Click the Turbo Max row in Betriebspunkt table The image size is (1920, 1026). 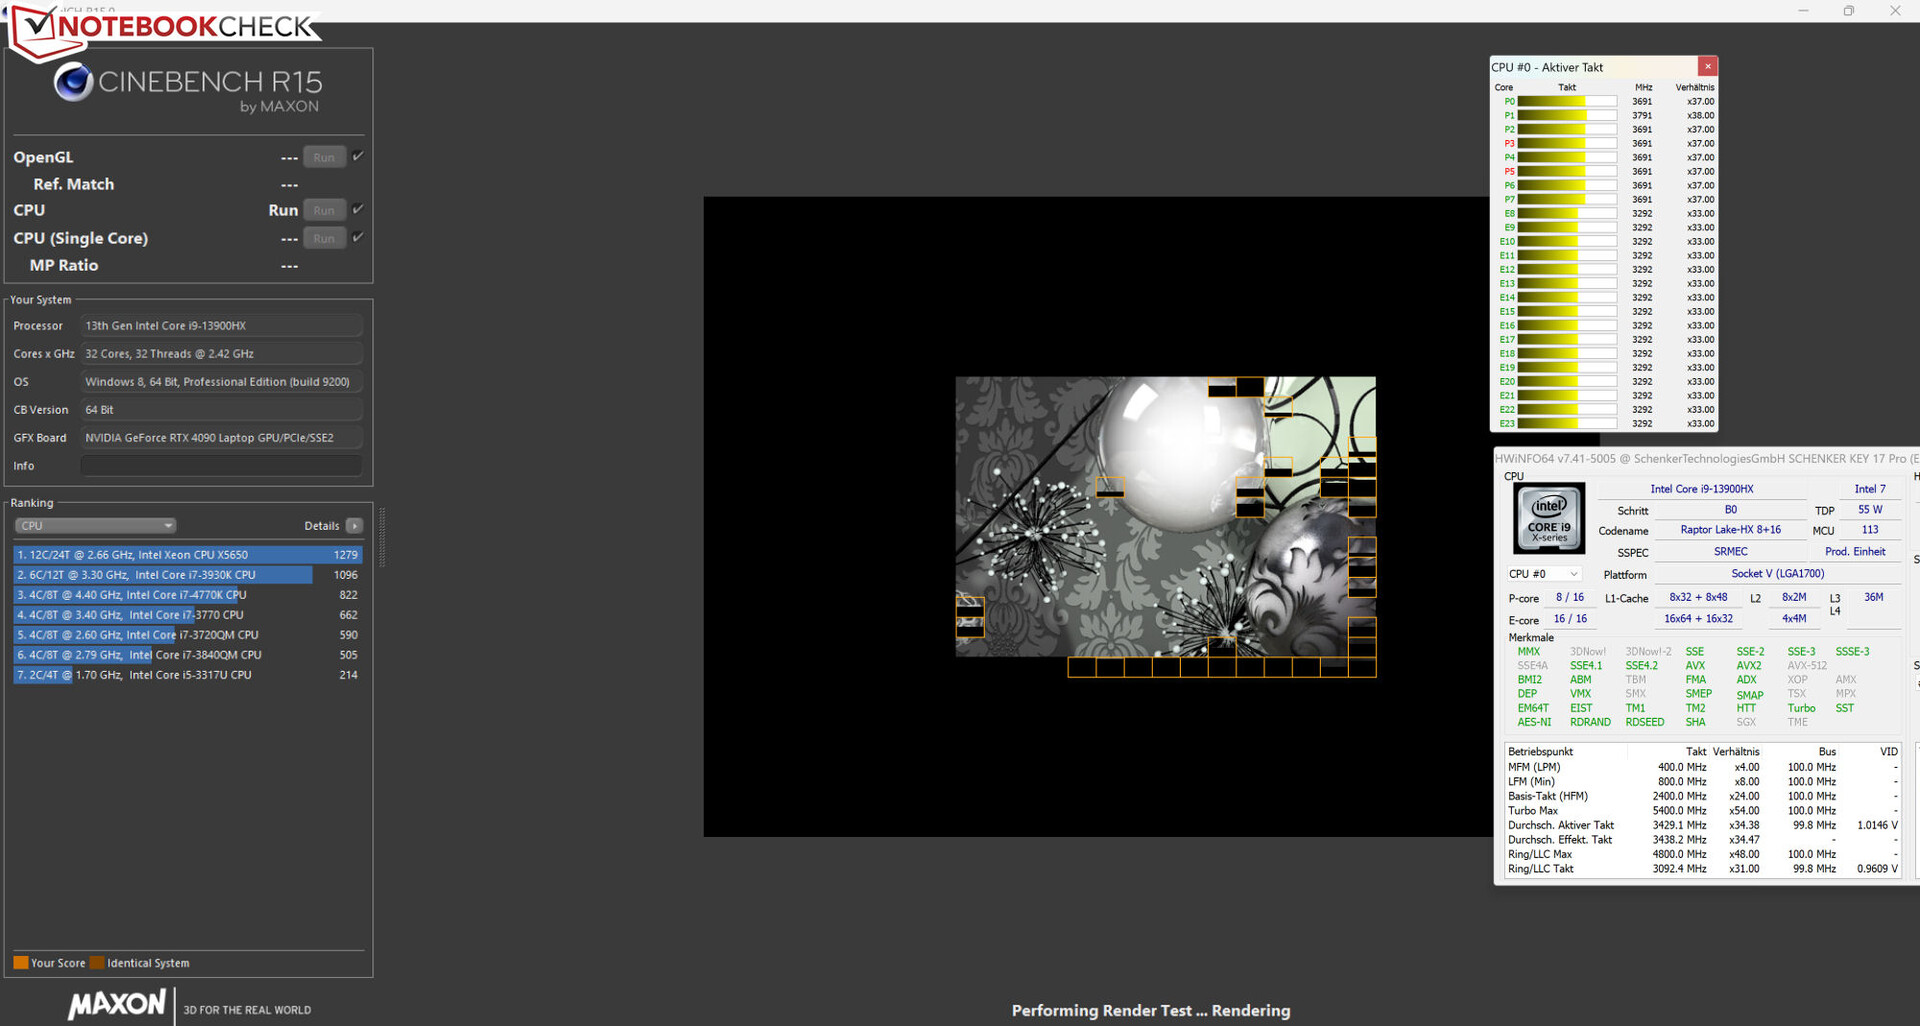coord(1702,811)
